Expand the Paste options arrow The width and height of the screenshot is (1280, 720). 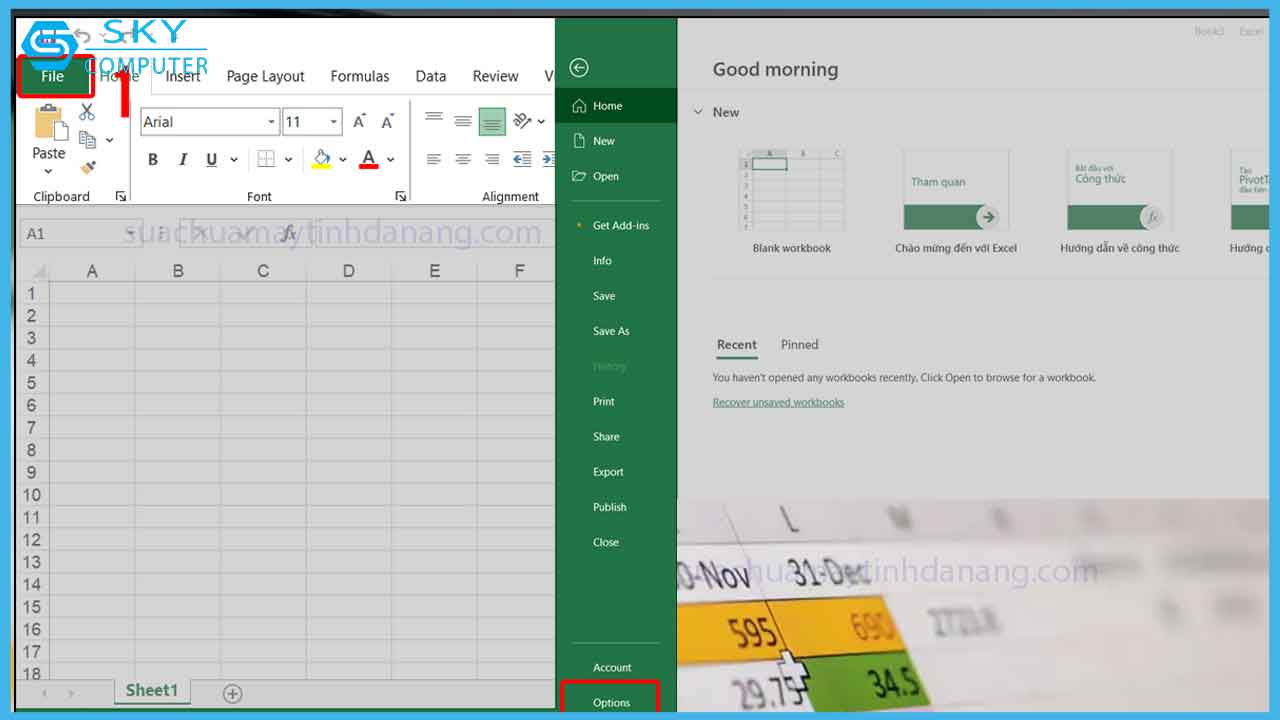pyautogui.click(x=48, y=172)
